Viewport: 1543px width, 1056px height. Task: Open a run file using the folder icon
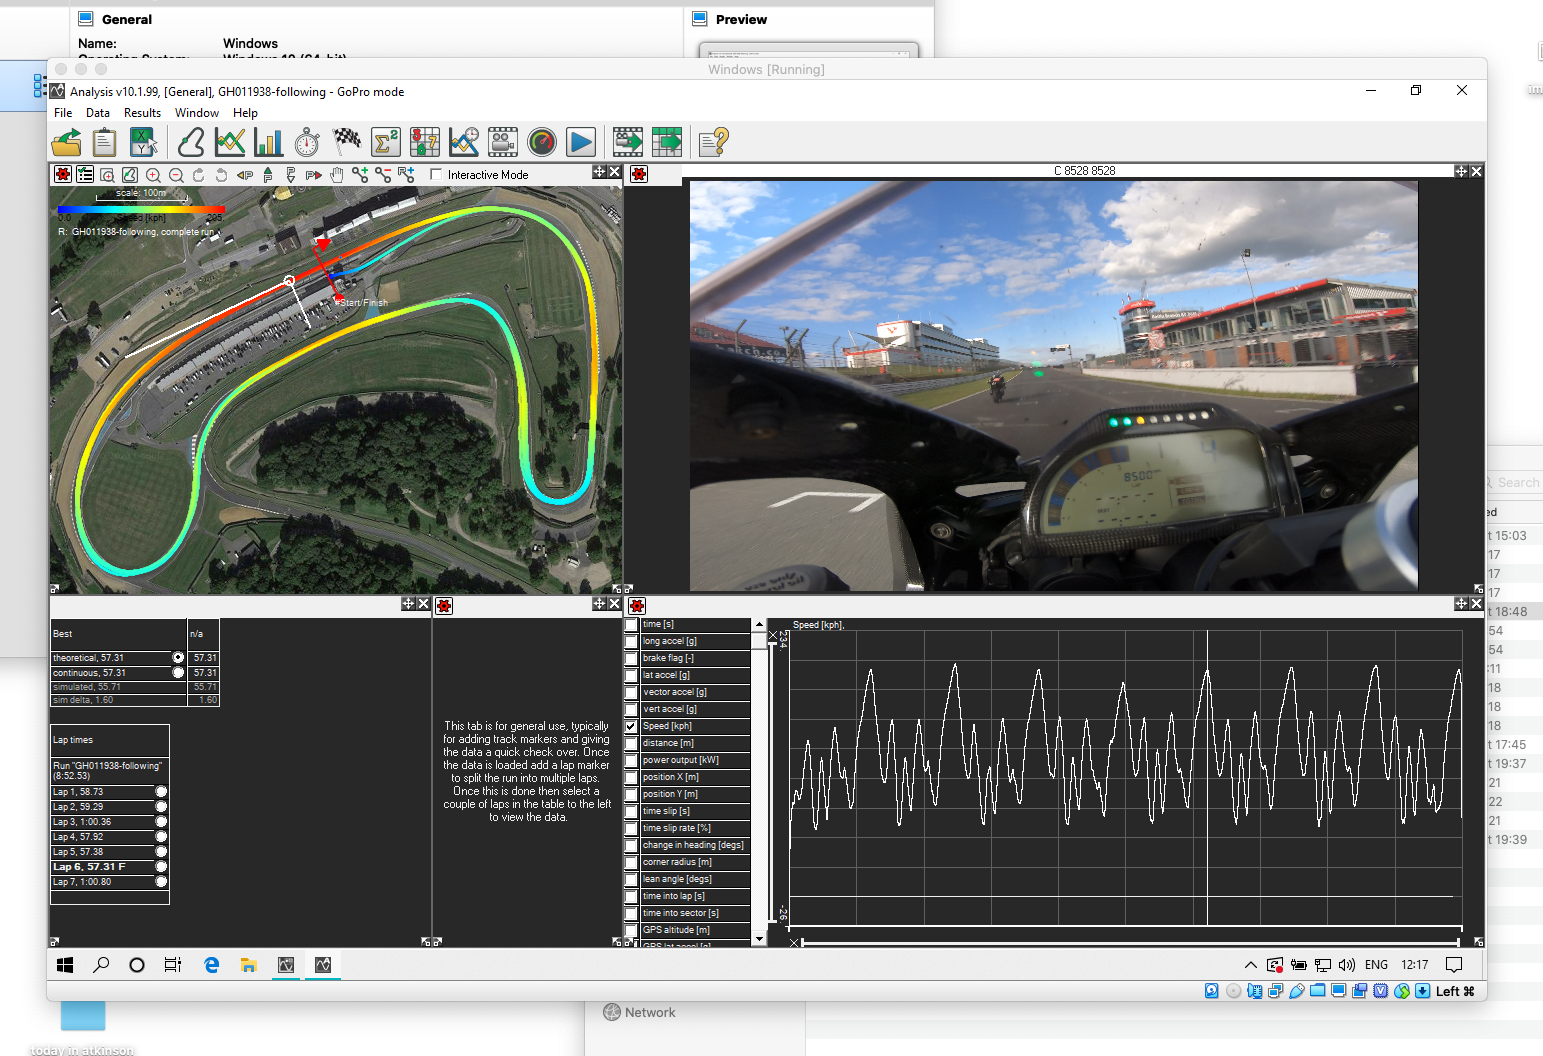[x=66, y=142]
